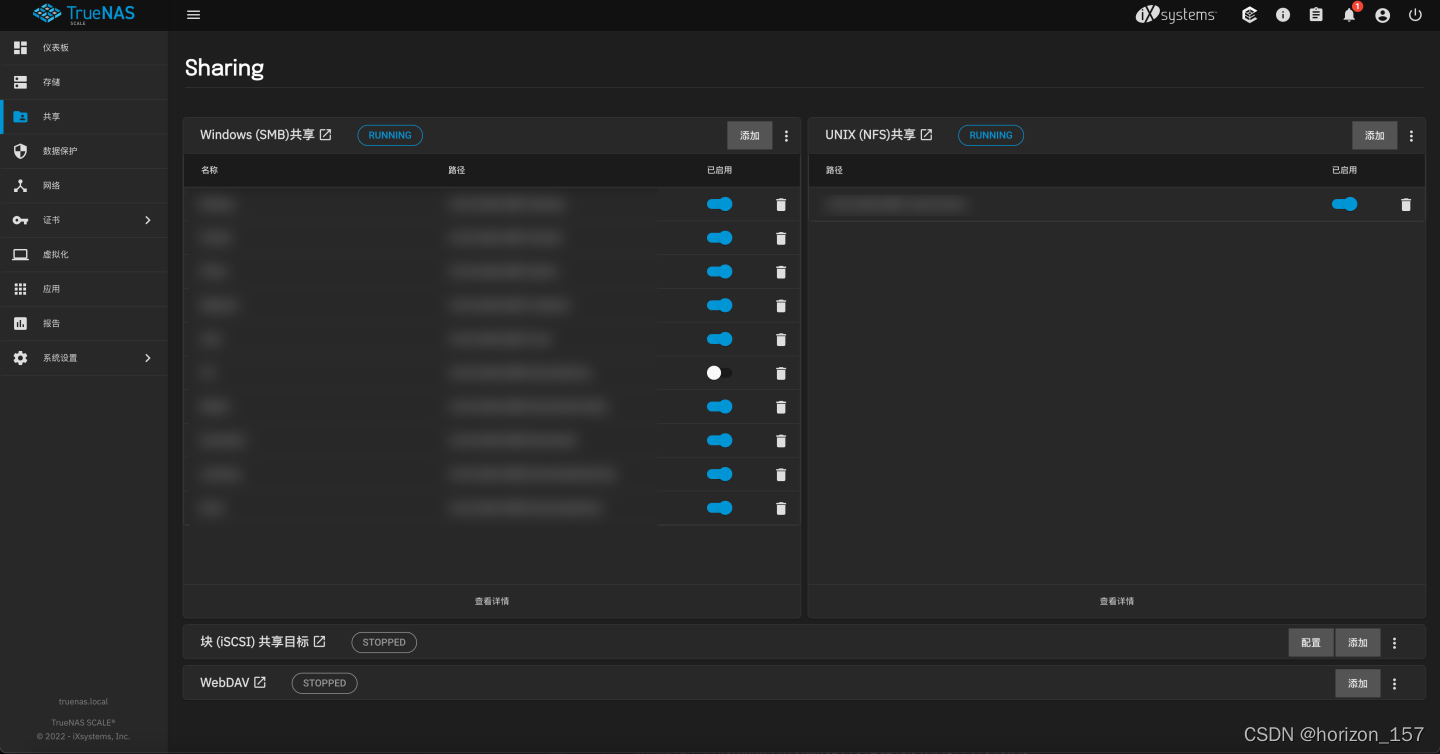1440x754 pixels.
Task: Open external link icon beside 块 (iSCSI) 共享目标
Action: click(x=320, y=642)
